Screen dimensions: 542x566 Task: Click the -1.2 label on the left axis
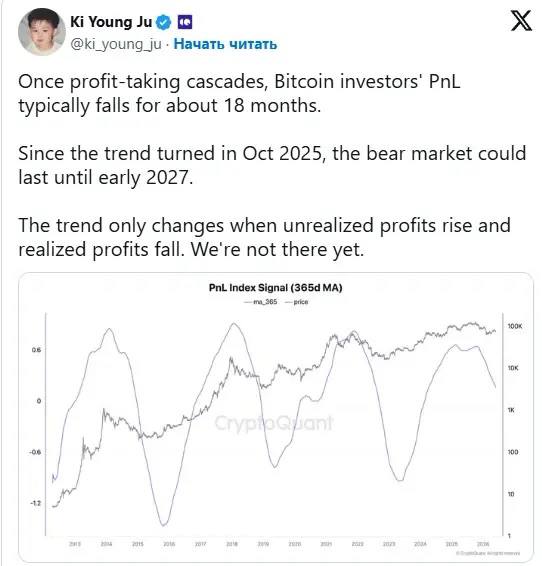pyautogui.click(x=36, y=503)
